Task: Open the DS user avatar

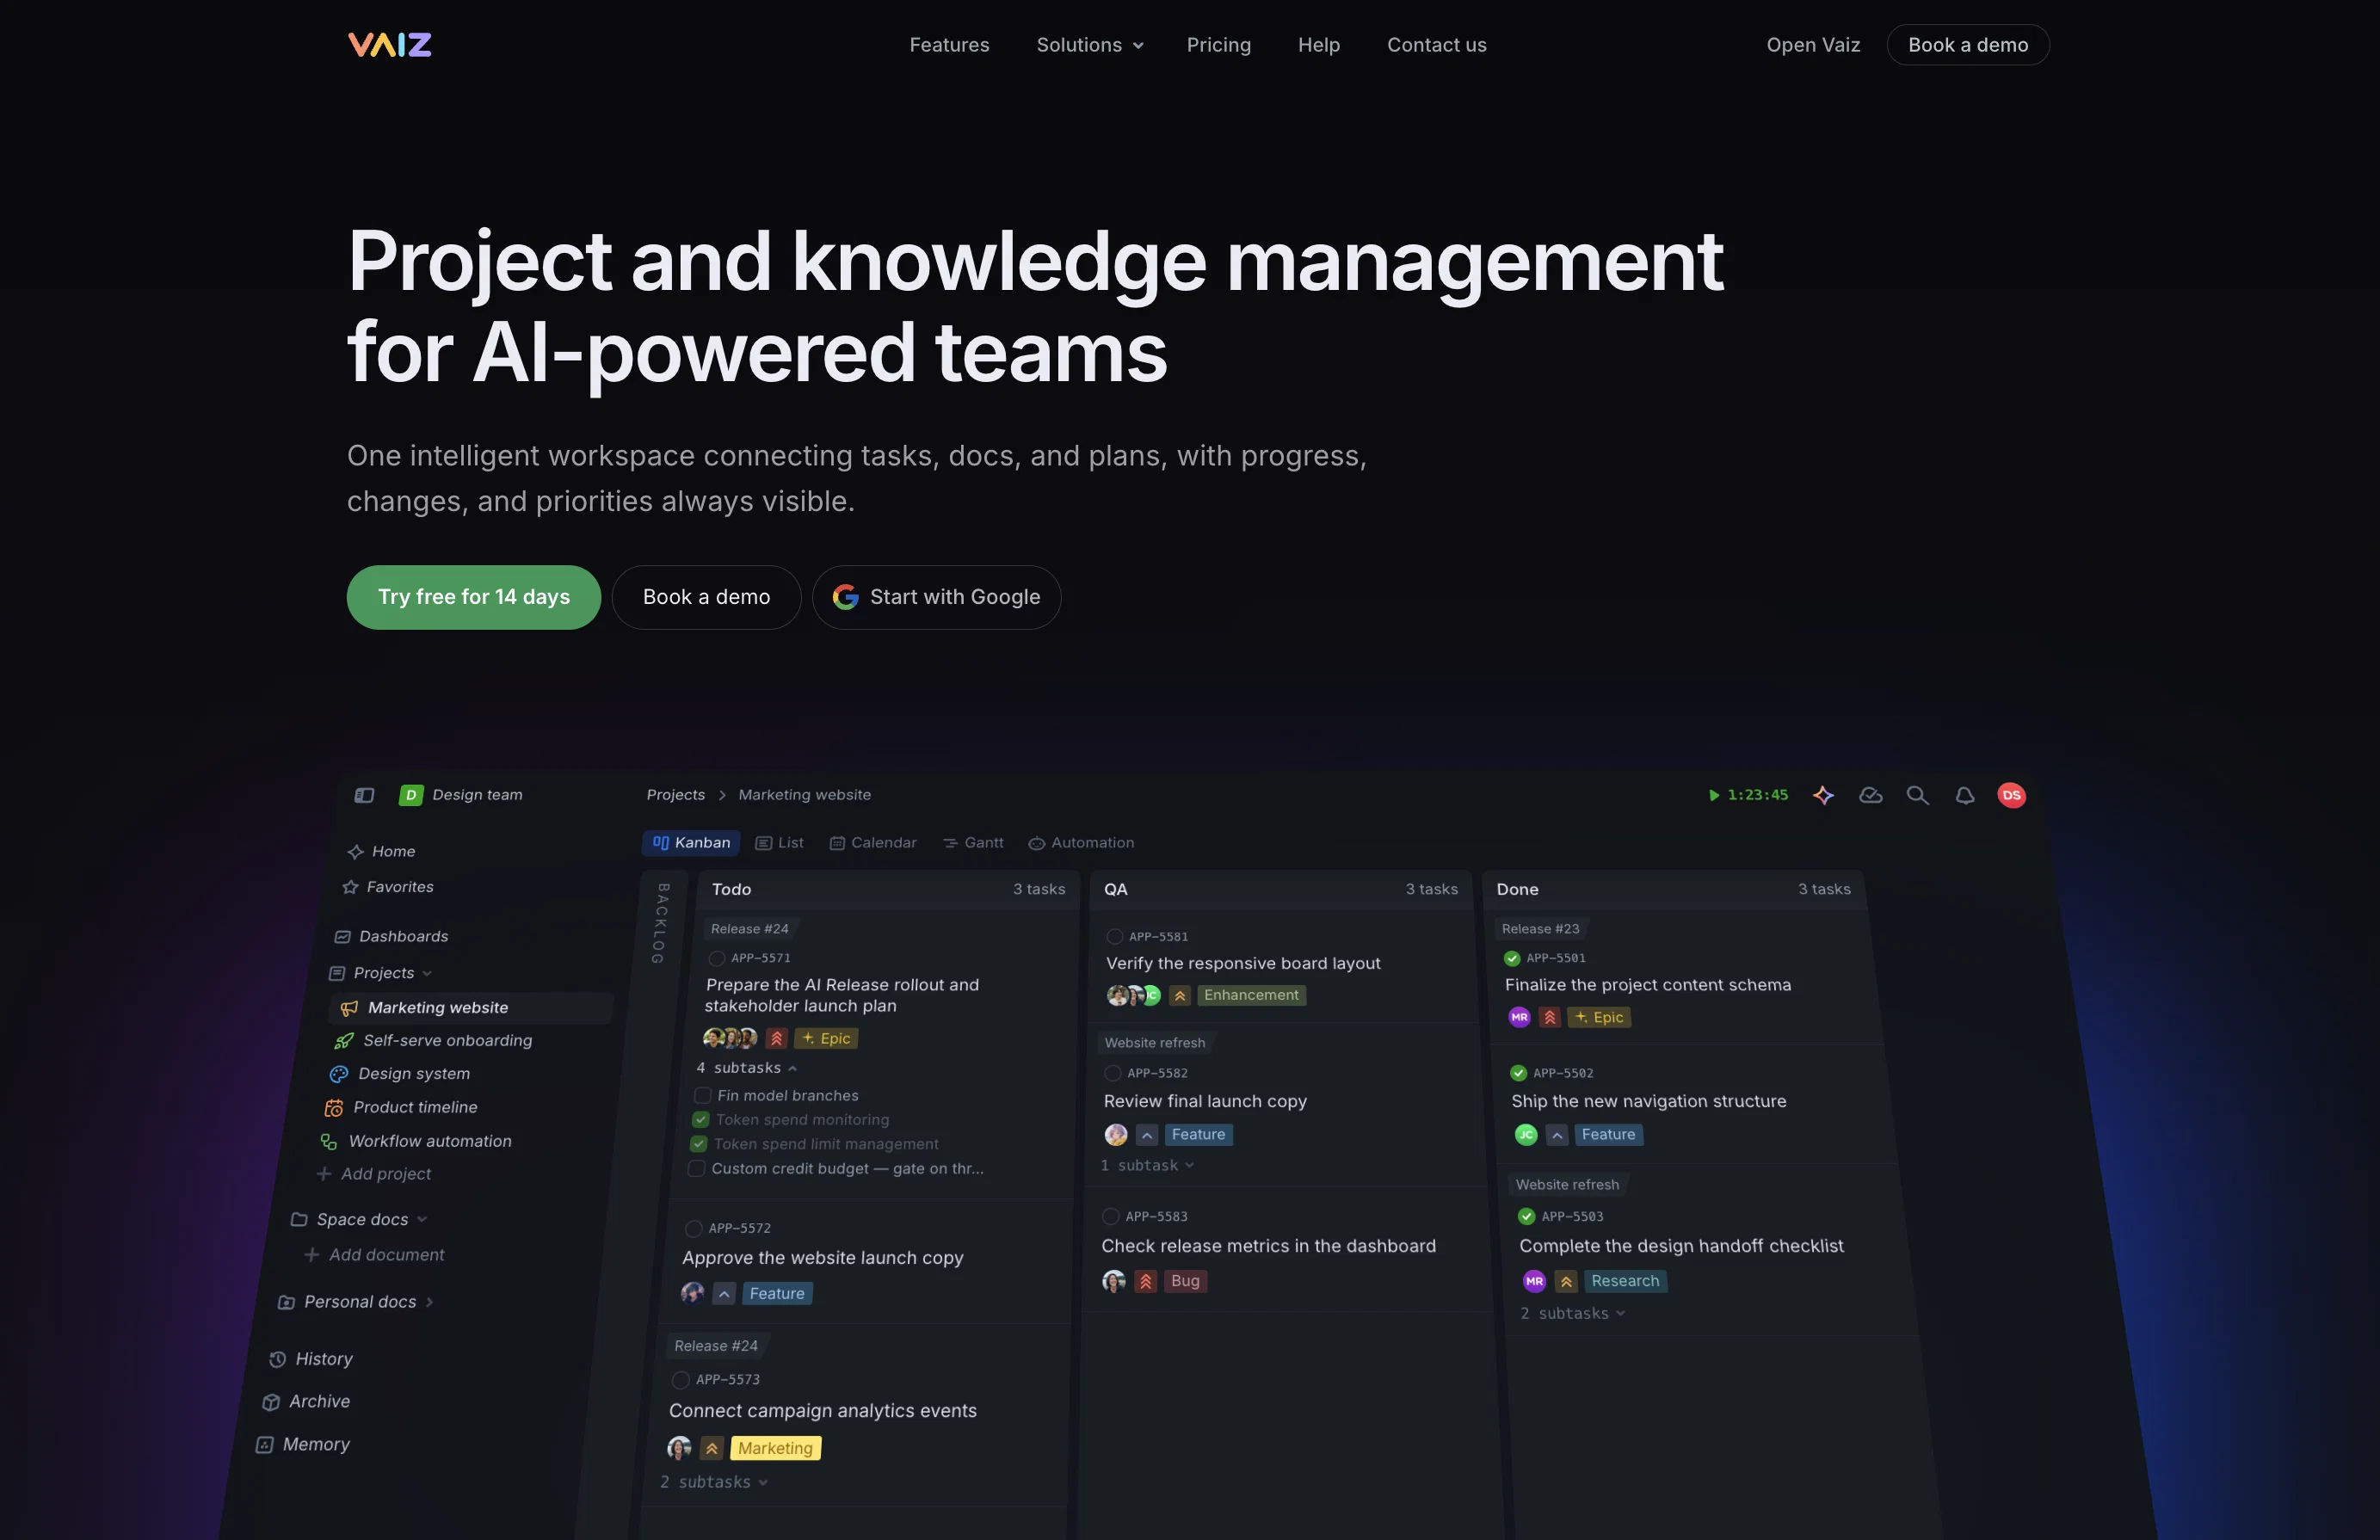Action: [2012, 795]
